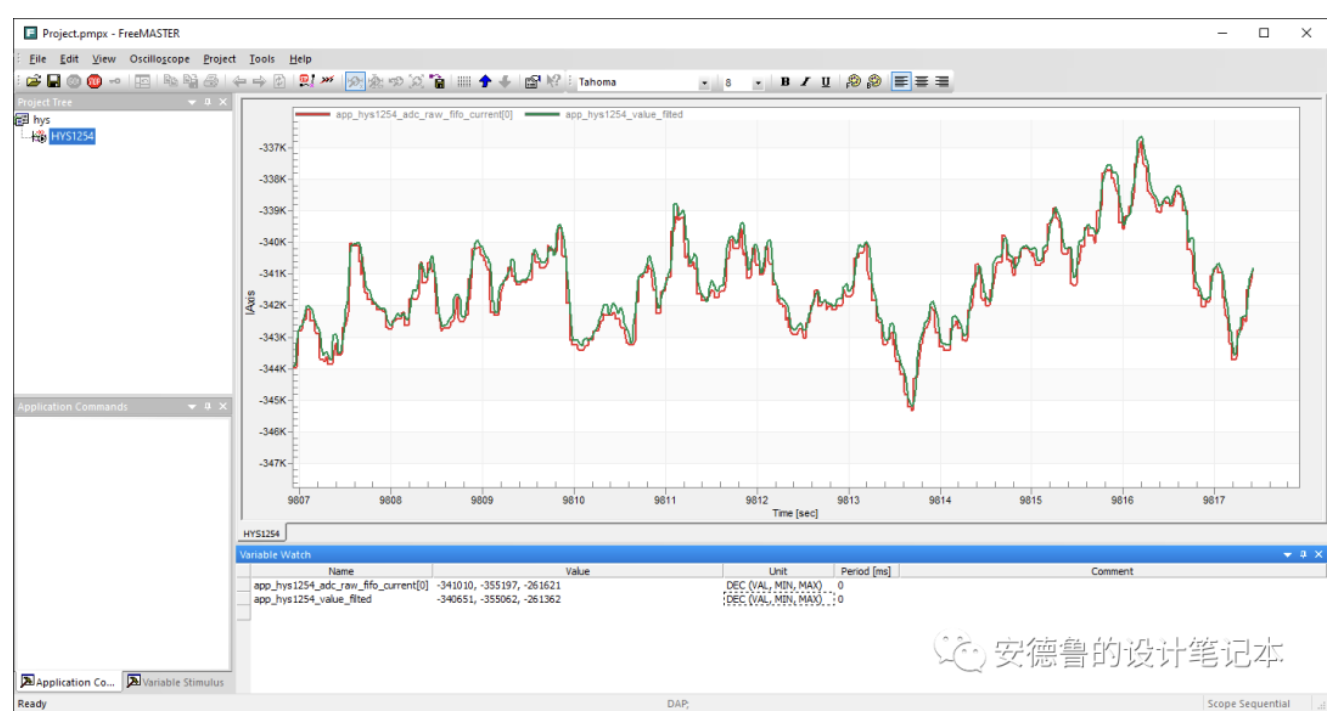Pin the Application Commands panel

tap(208, 407)
